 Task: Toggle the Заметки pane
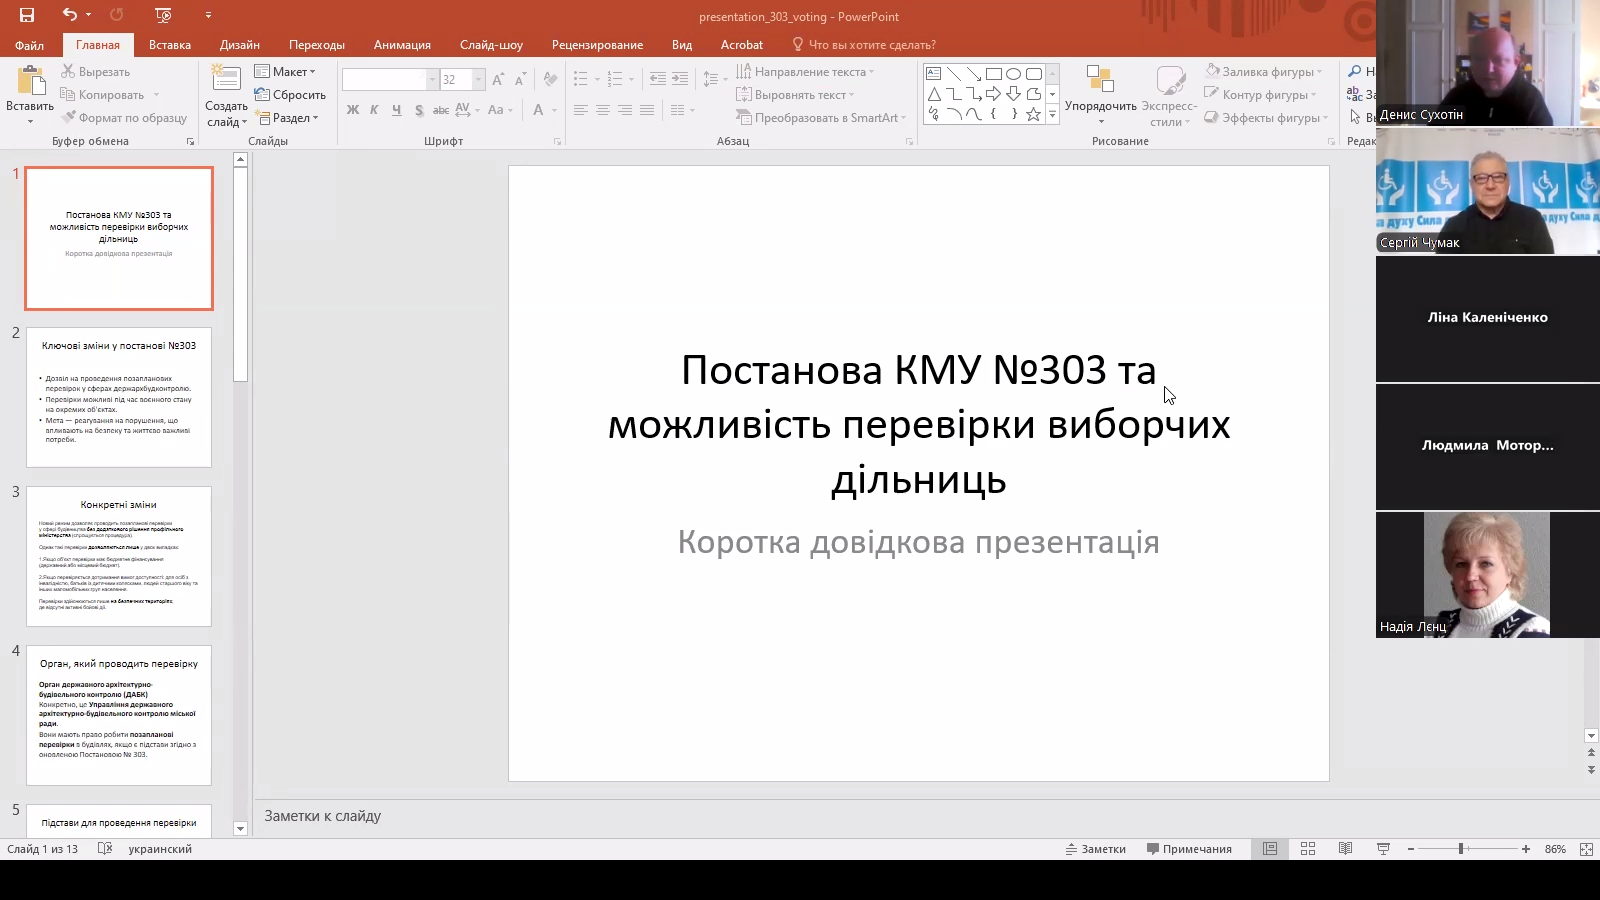pyautogui.click(x=1096, y=848)
